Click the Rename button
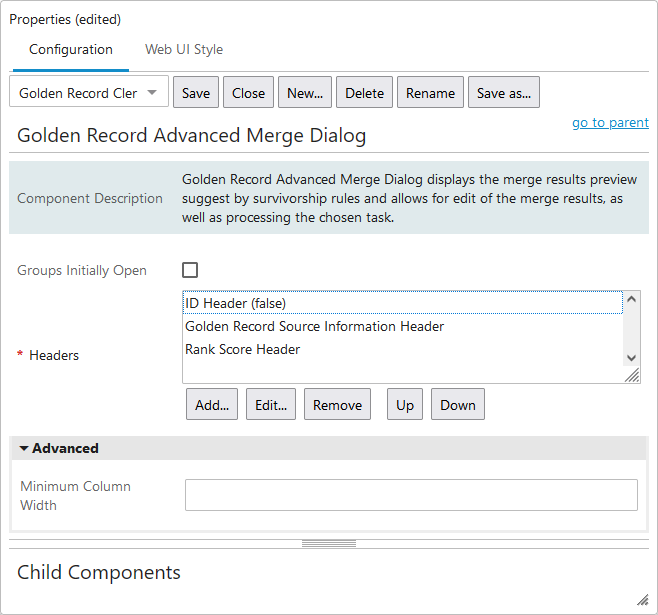This screenshot has height=615, width=658. coord(430,93)
